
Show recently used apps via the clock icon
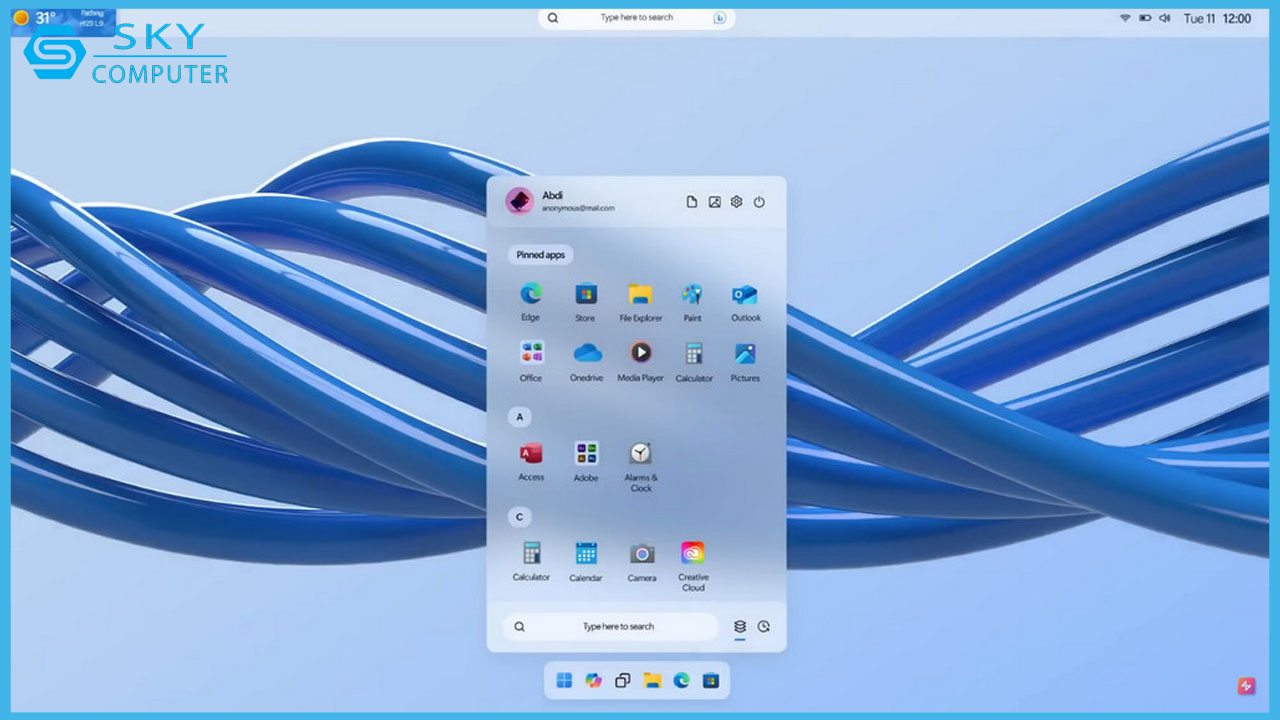click(762, 626)
